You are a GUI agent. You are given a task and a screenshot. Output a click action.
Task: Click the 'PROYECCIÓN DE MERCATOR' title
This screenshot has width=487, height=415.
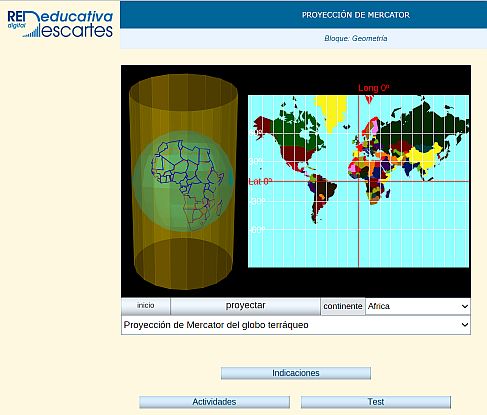click(x=356, y=15)
